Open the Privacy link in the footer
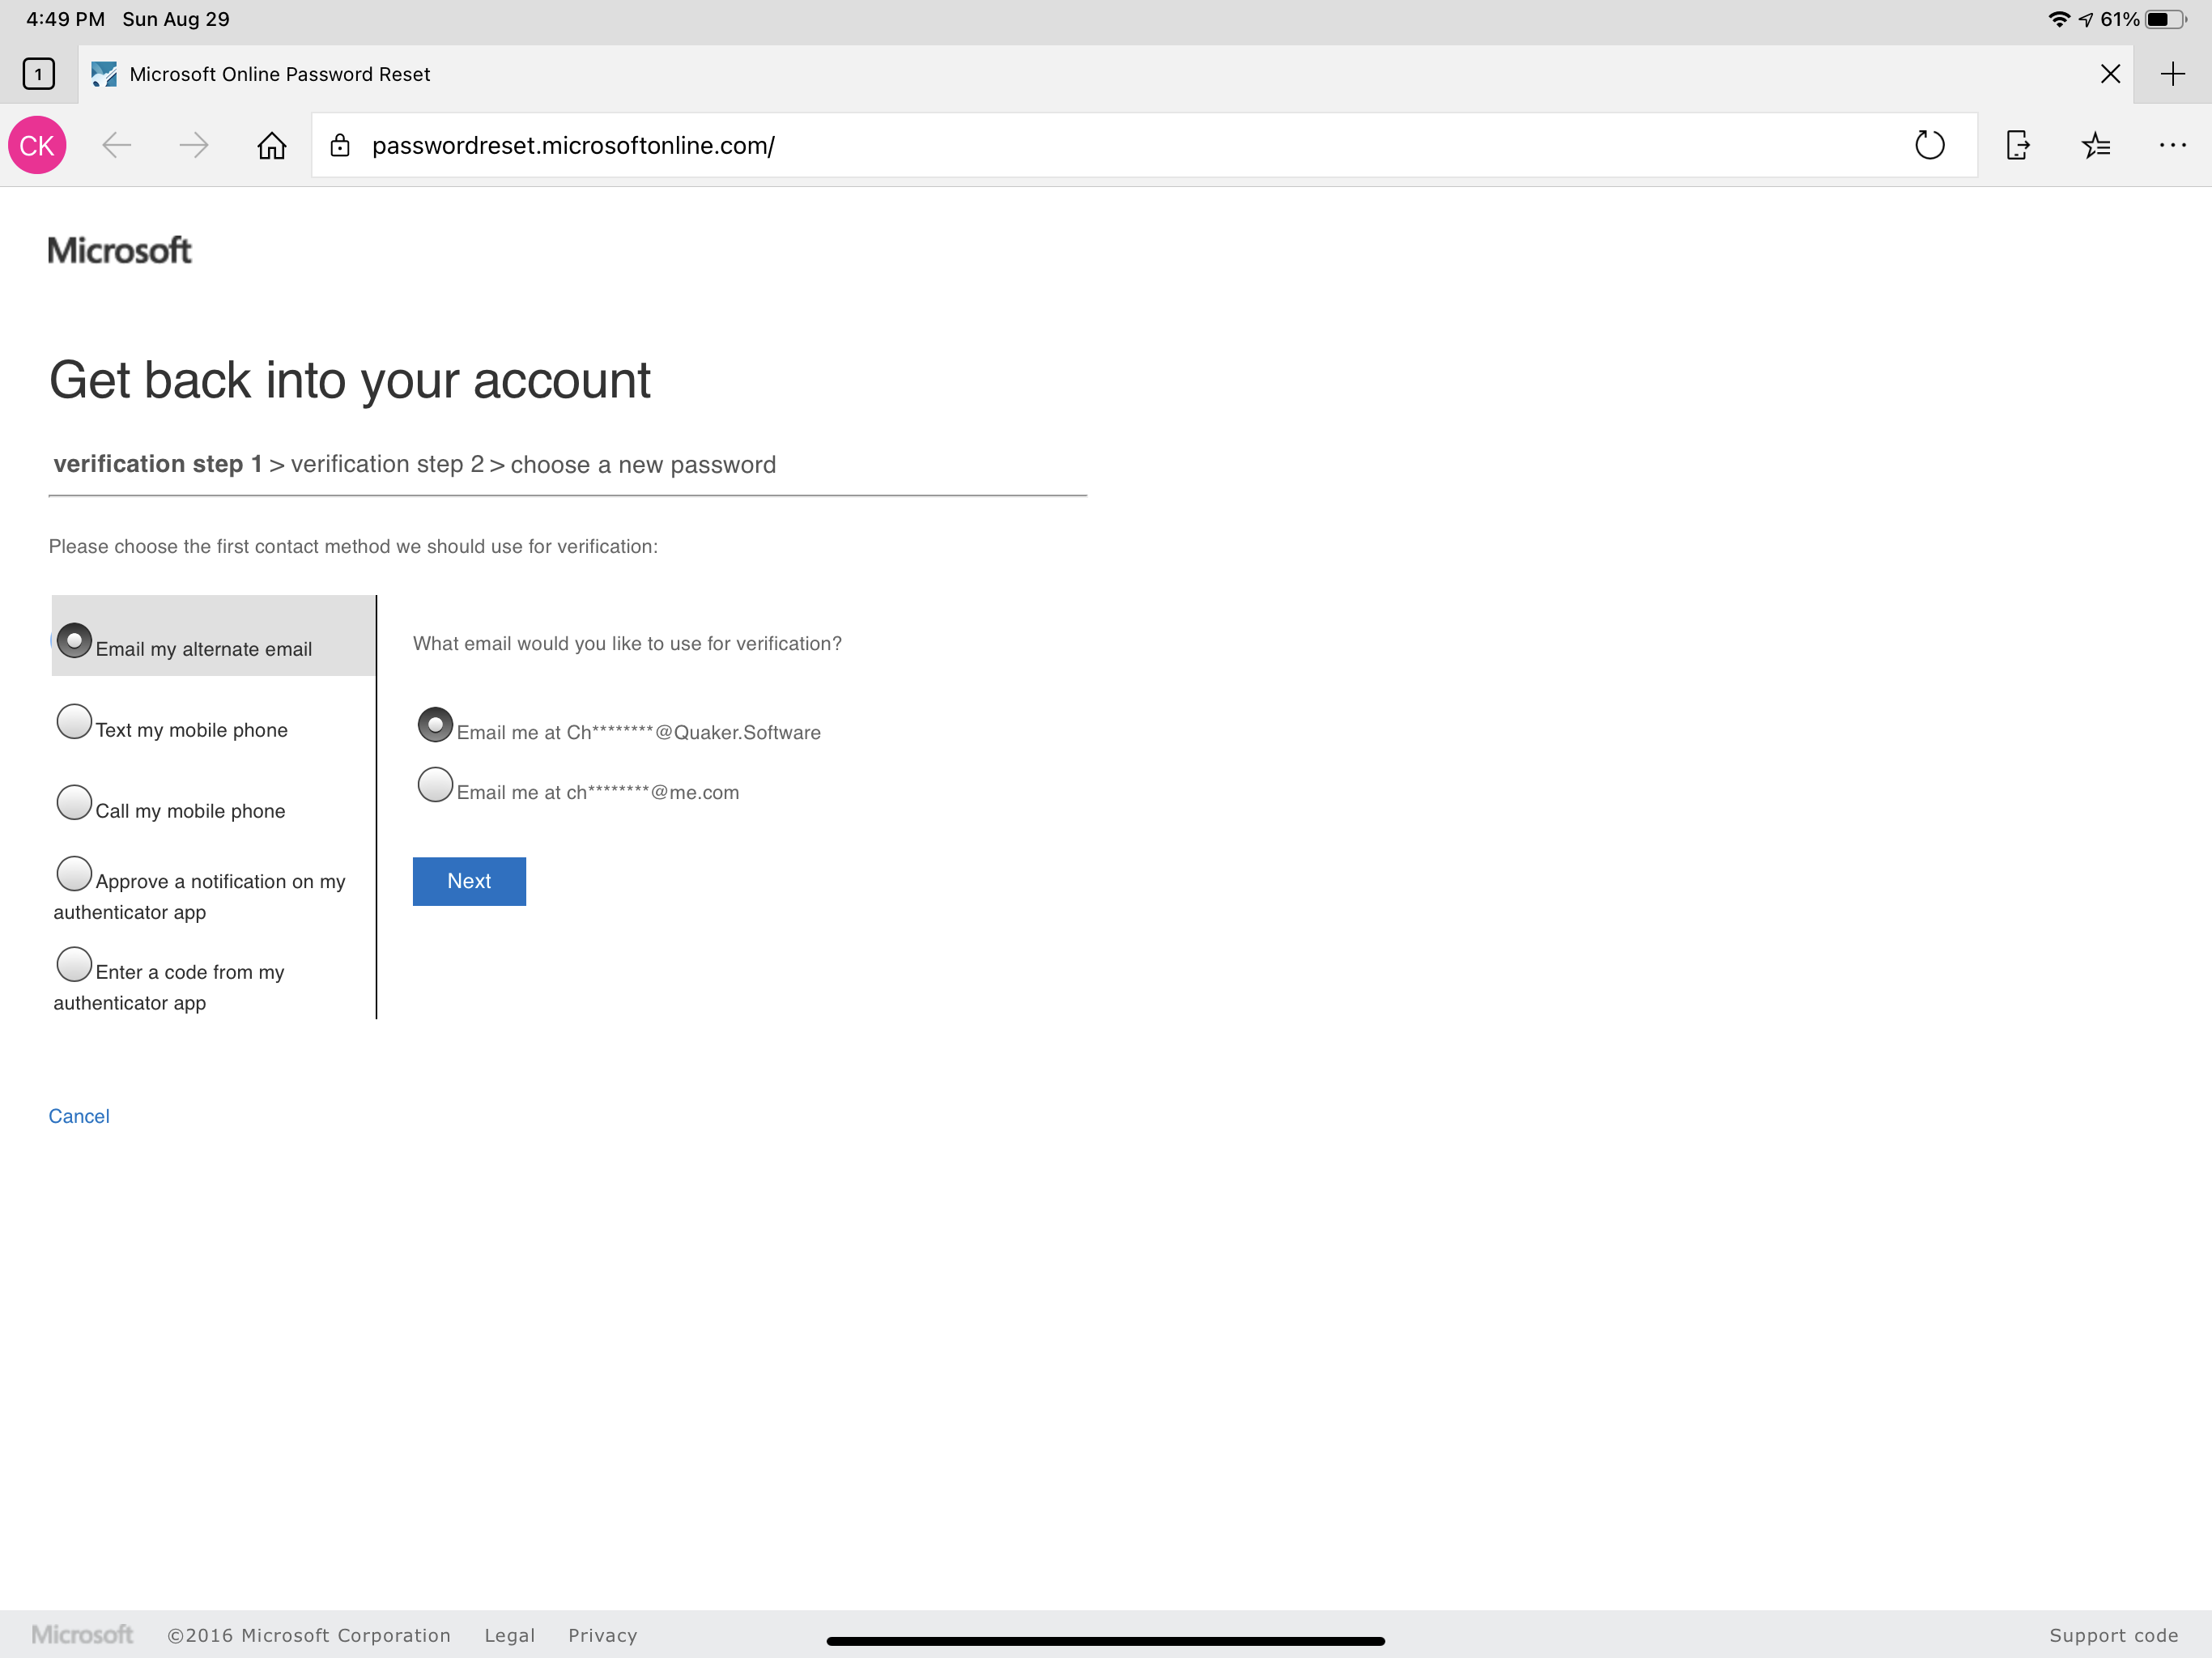 pyautogui.click(x=602, y=1636)
